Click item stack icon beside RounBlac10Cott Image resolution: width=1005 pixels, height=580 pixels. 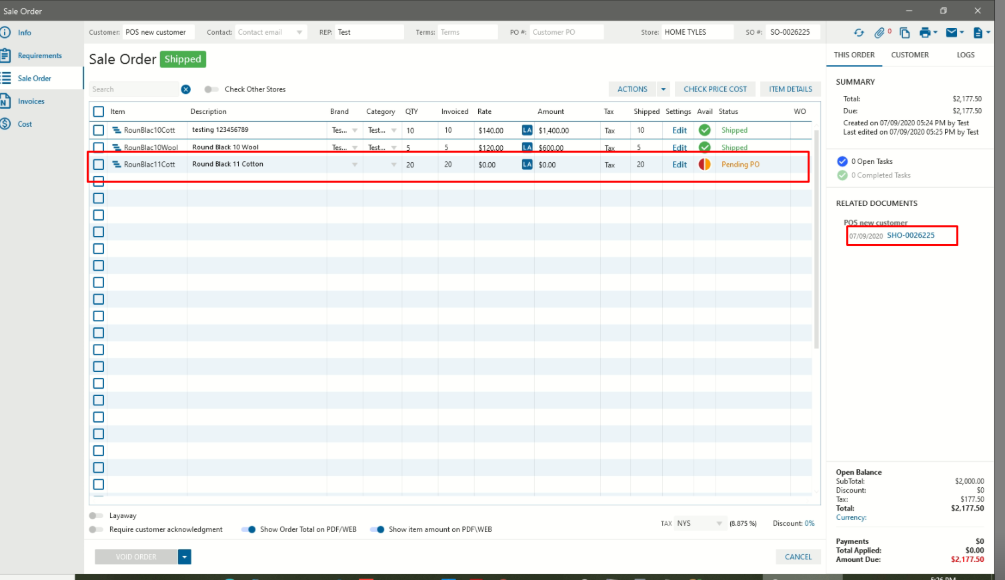point(117,130)
